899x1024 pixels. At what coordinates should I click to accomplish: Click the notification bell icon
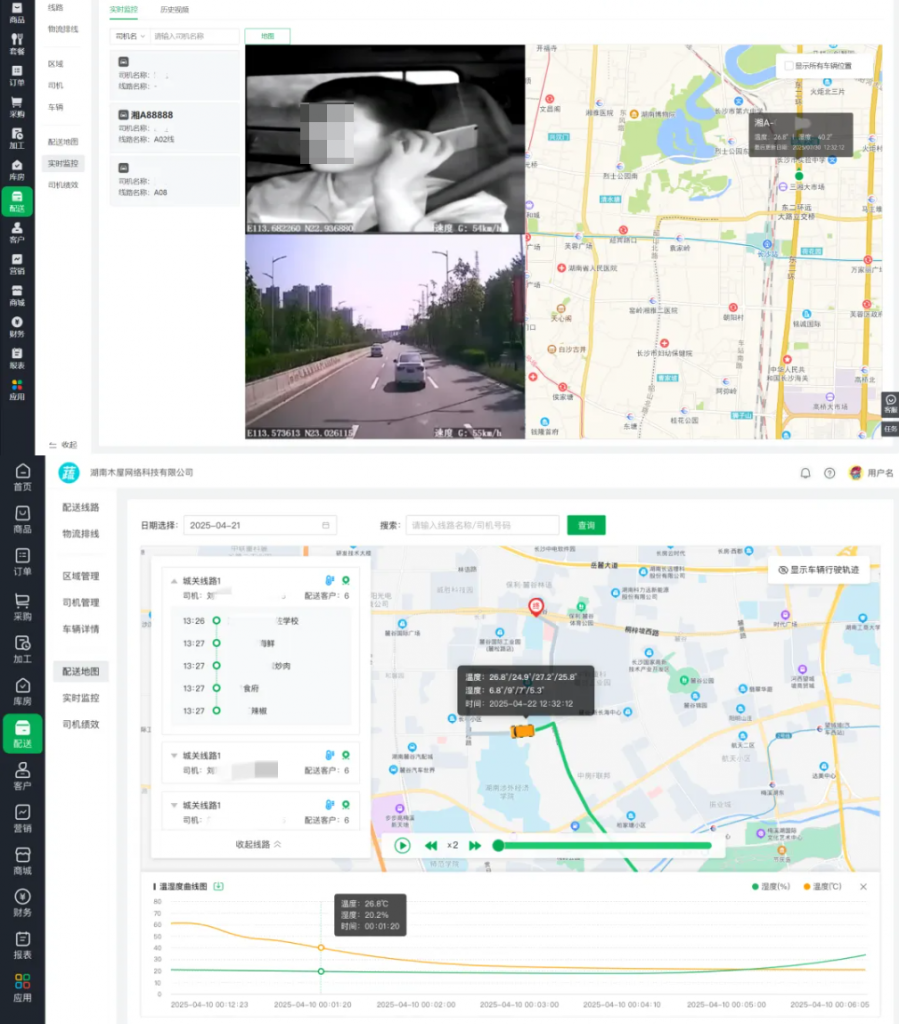click(805, 473)
